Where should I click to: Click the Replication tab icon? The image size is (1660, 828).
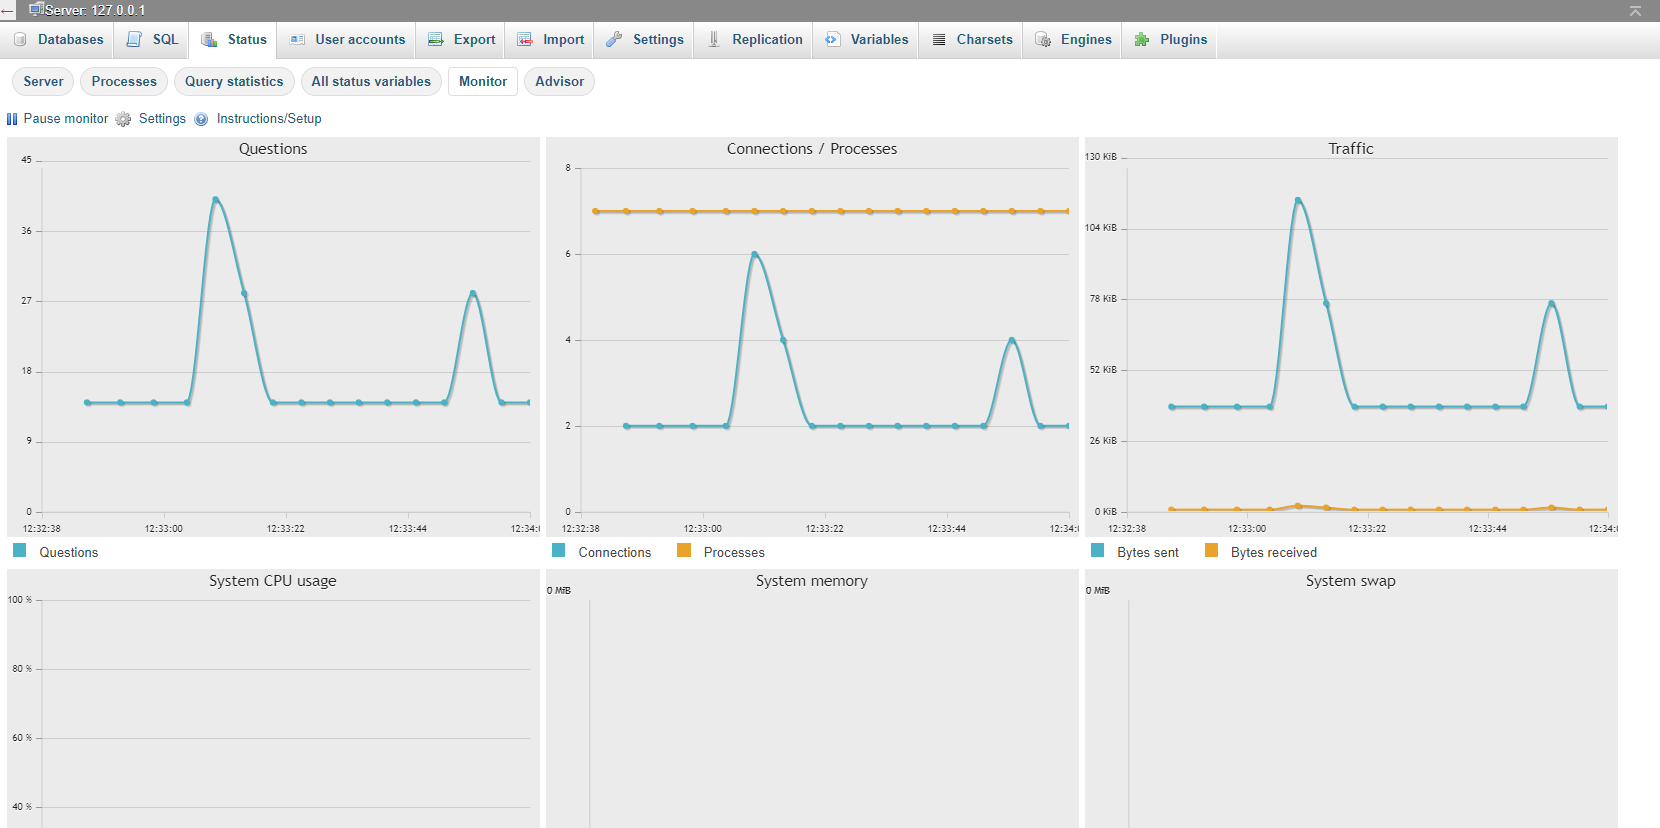[x=714, y=40]
